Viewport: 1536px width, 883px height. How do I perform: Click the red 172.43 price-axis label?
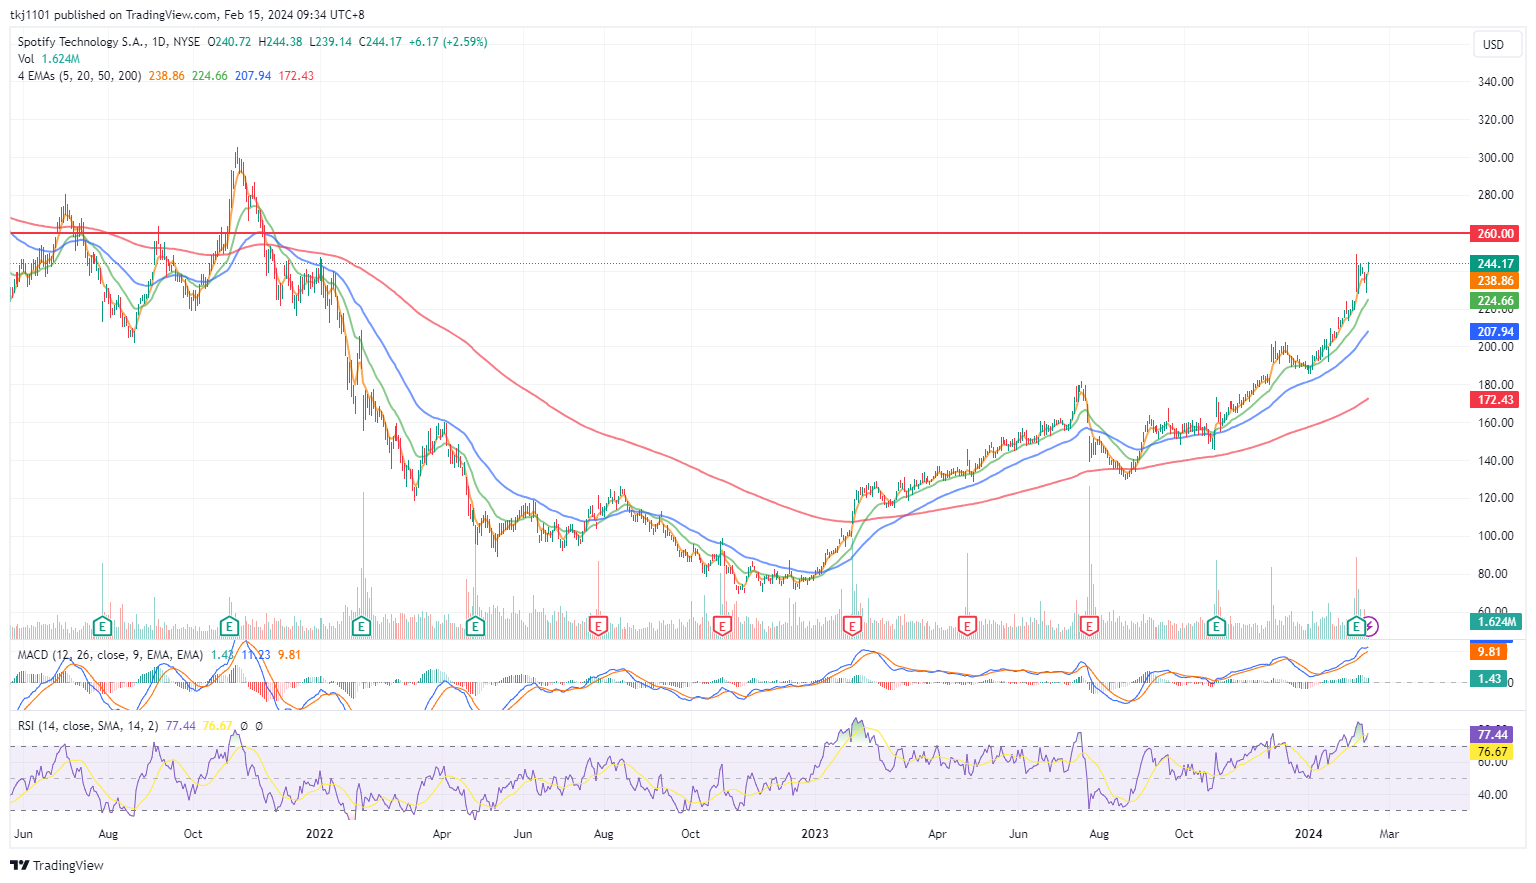[x=1495, y=400]
